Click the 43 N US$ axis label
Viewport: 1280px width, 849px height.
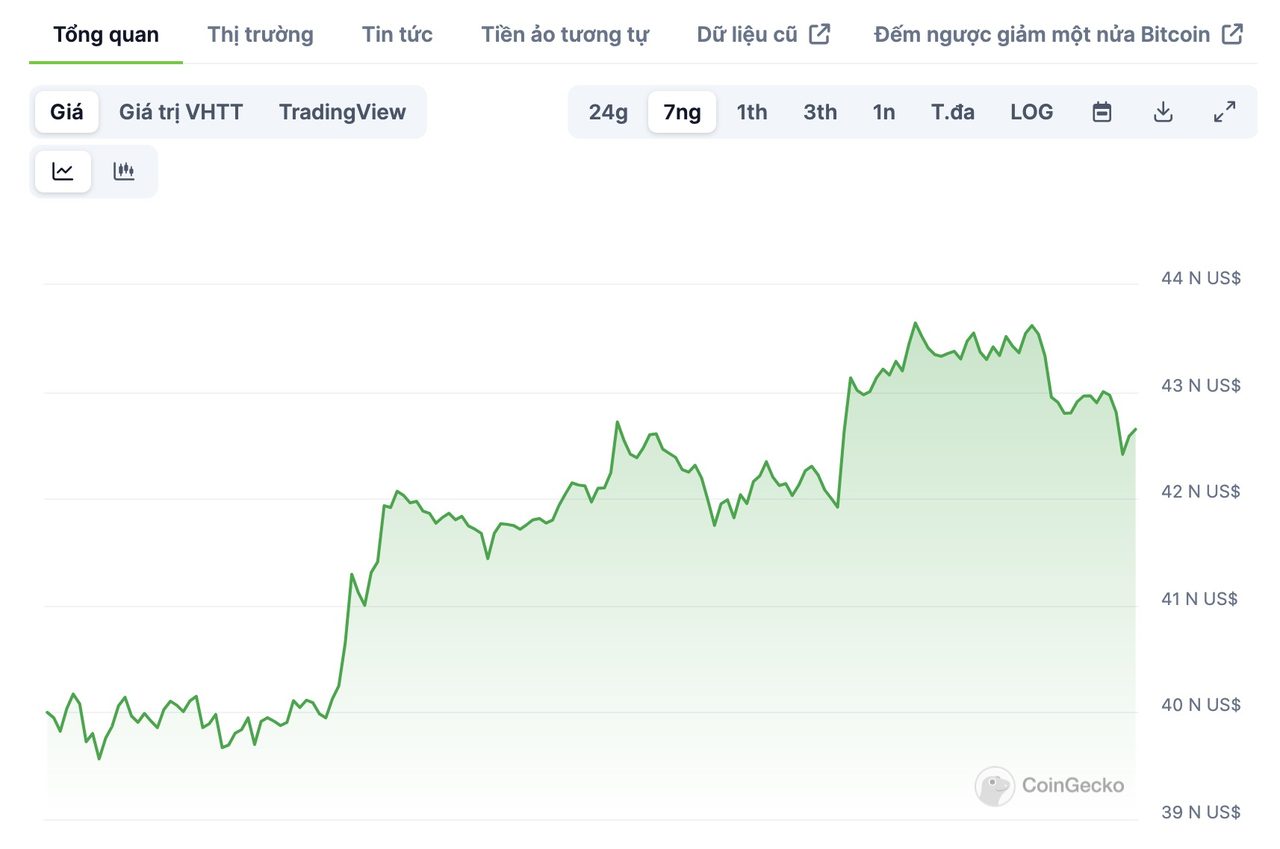pyautogui.click(x=1201, y=385)
